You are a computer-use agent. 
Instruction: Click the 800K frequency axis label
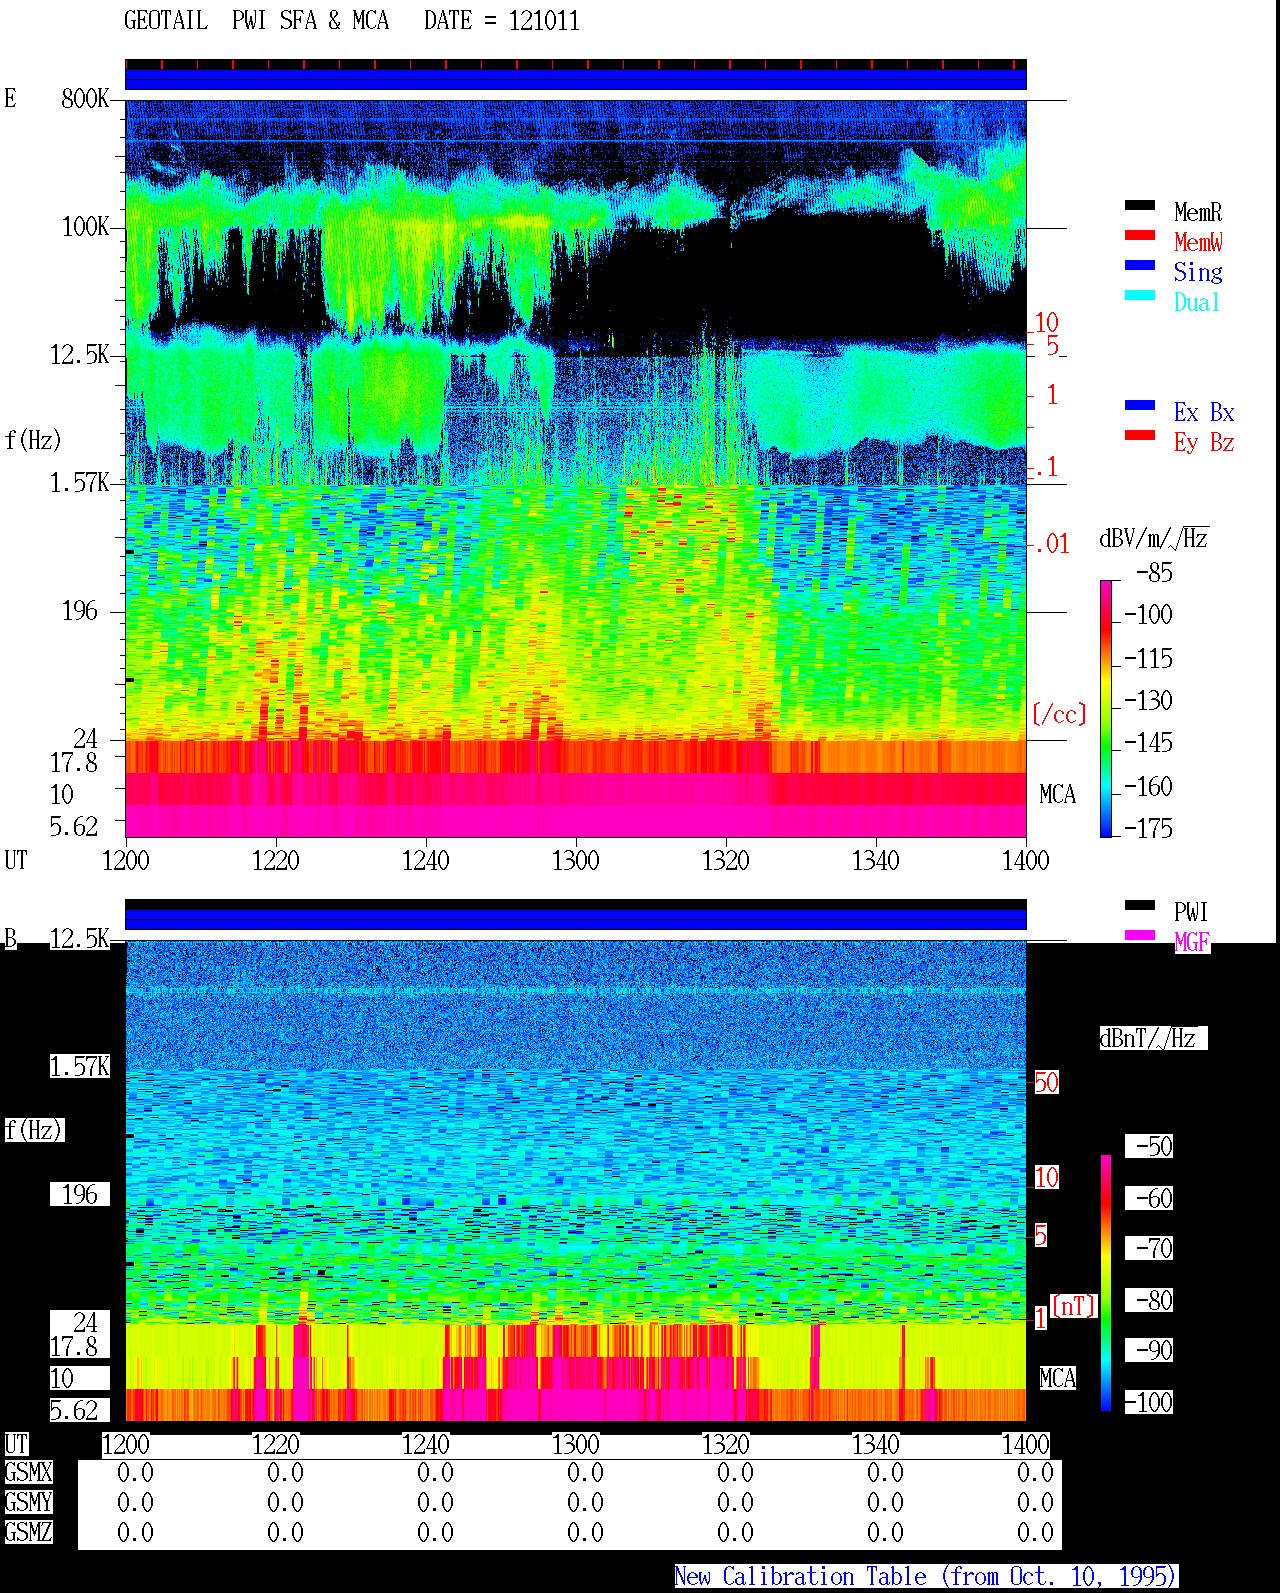pos(85,99)
